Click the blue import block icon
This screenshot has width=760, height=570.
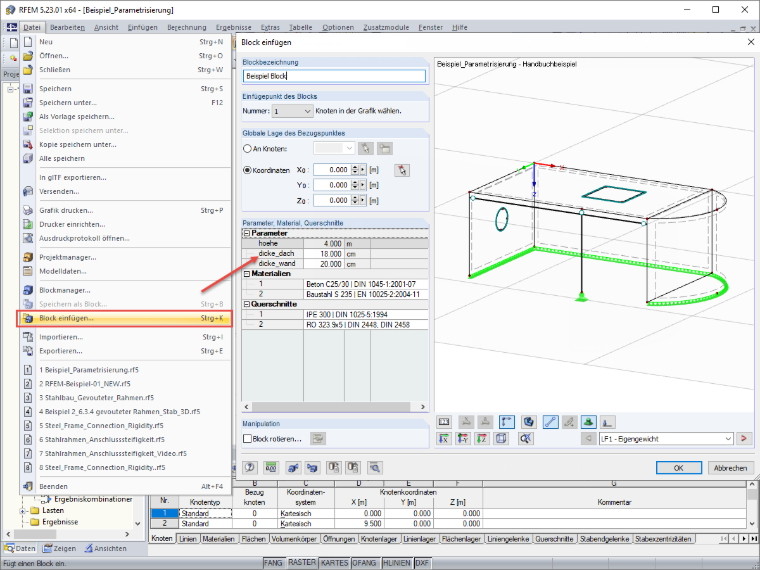pyautogui.click(x=313, y=467)
